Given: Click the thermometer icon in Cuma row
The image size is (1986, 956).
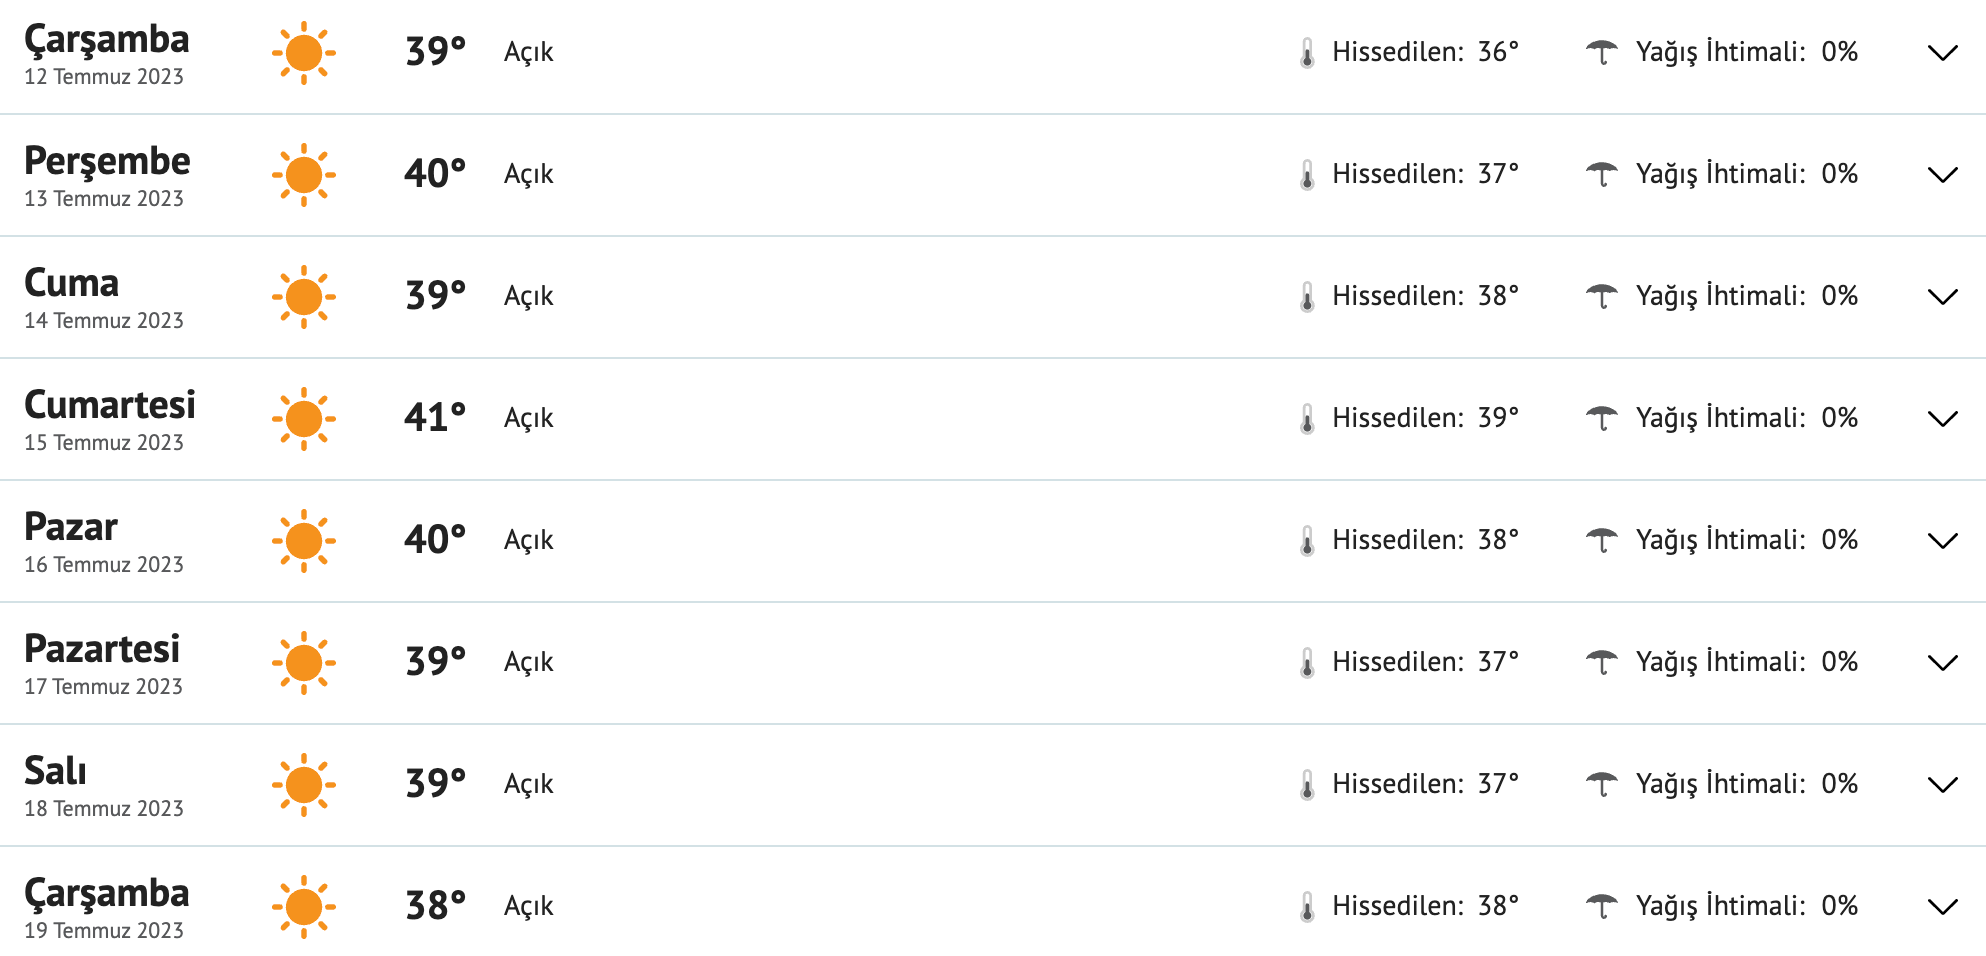Looking at the screenshot, I should (1307, 297).
